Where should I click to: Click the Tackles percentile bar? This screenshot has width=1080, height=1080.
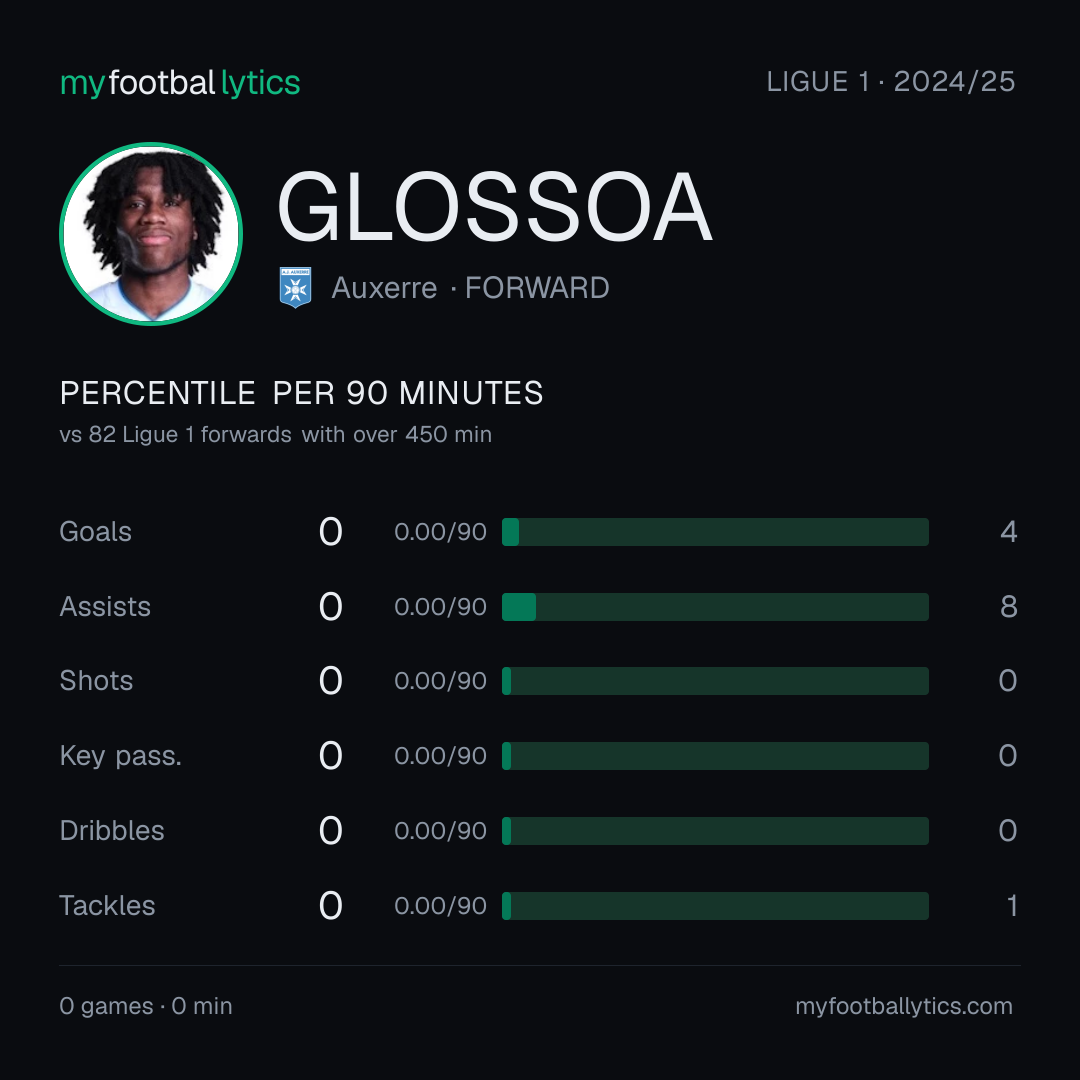point(715,906)
